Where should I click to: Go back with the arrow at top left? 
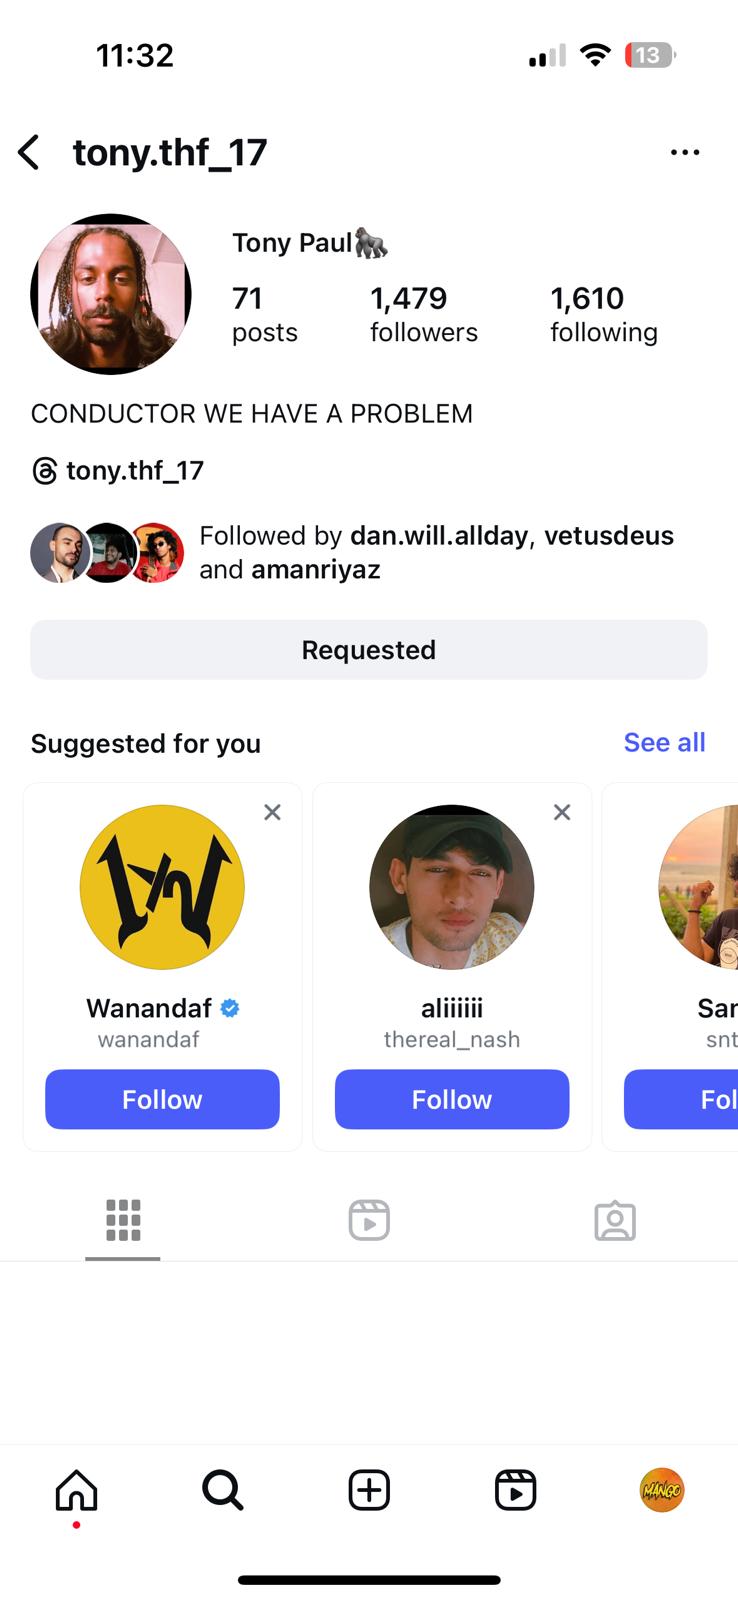coord(28,152)
